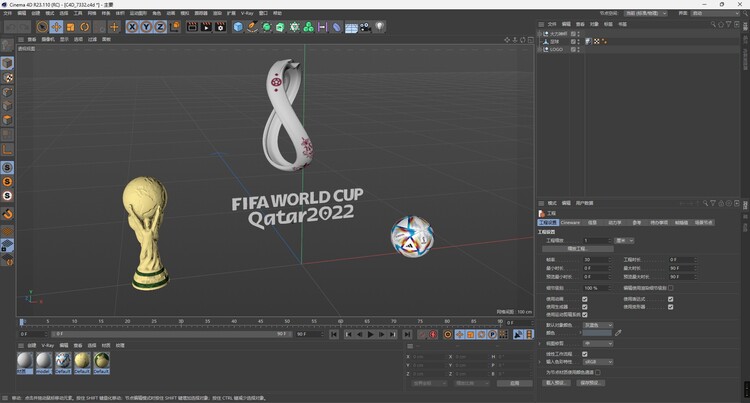Screen dimensions: 750x403
Task: Render to Picture Viewer icon
Action: click(x=206, y=27)
